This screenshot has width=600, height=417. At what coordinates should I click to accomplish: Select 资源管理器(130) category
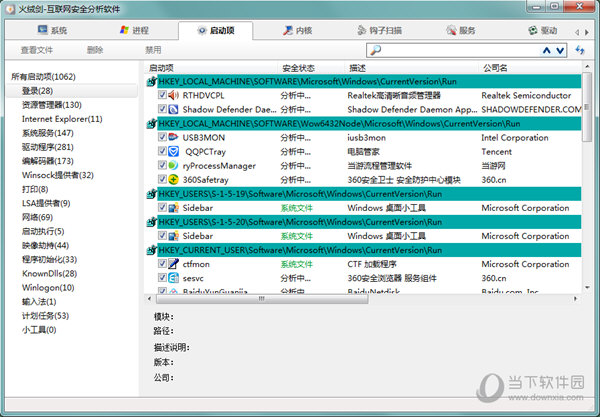pyautogui.click(x=52, y=105)
